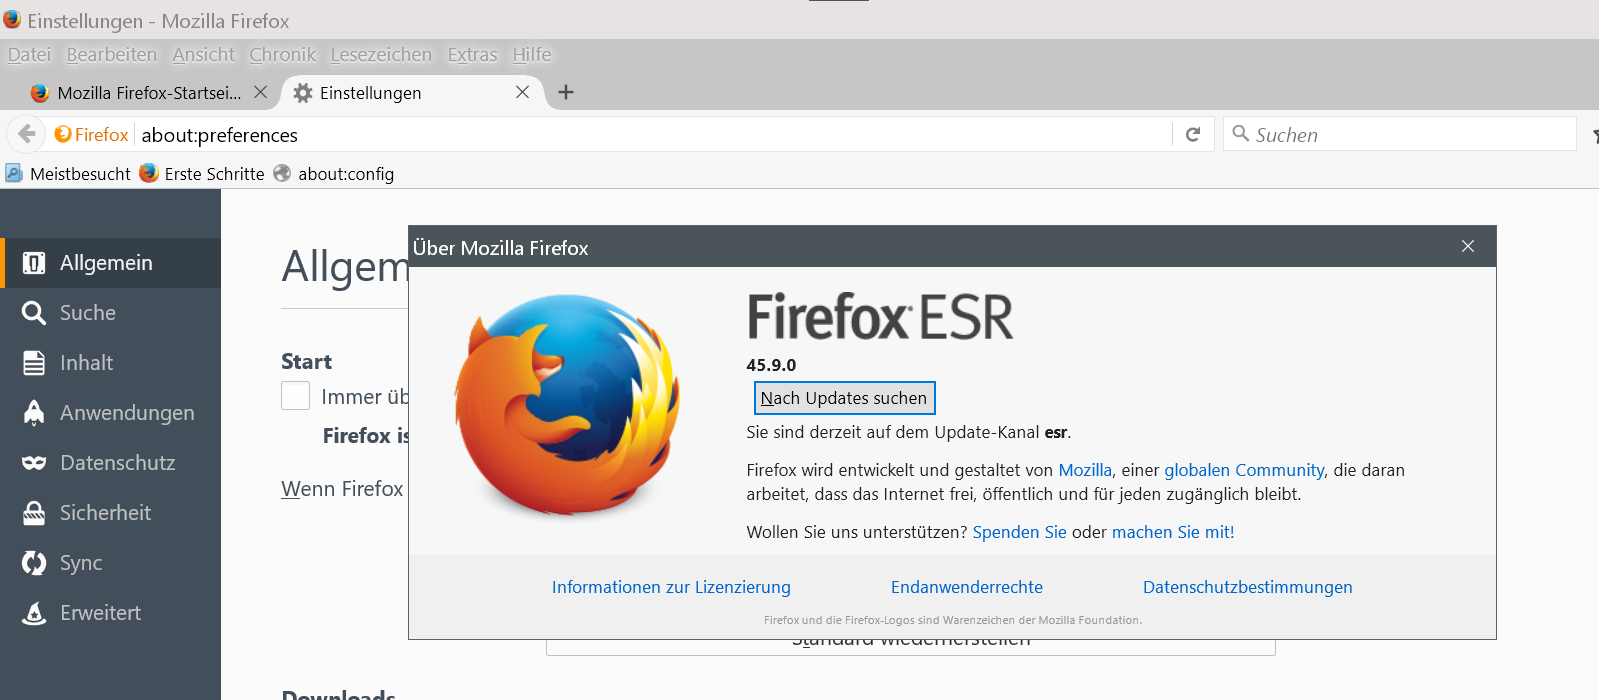Click the 'Nach Updates suchen' button
This screenshot has width=1599, height=700.
844,398
